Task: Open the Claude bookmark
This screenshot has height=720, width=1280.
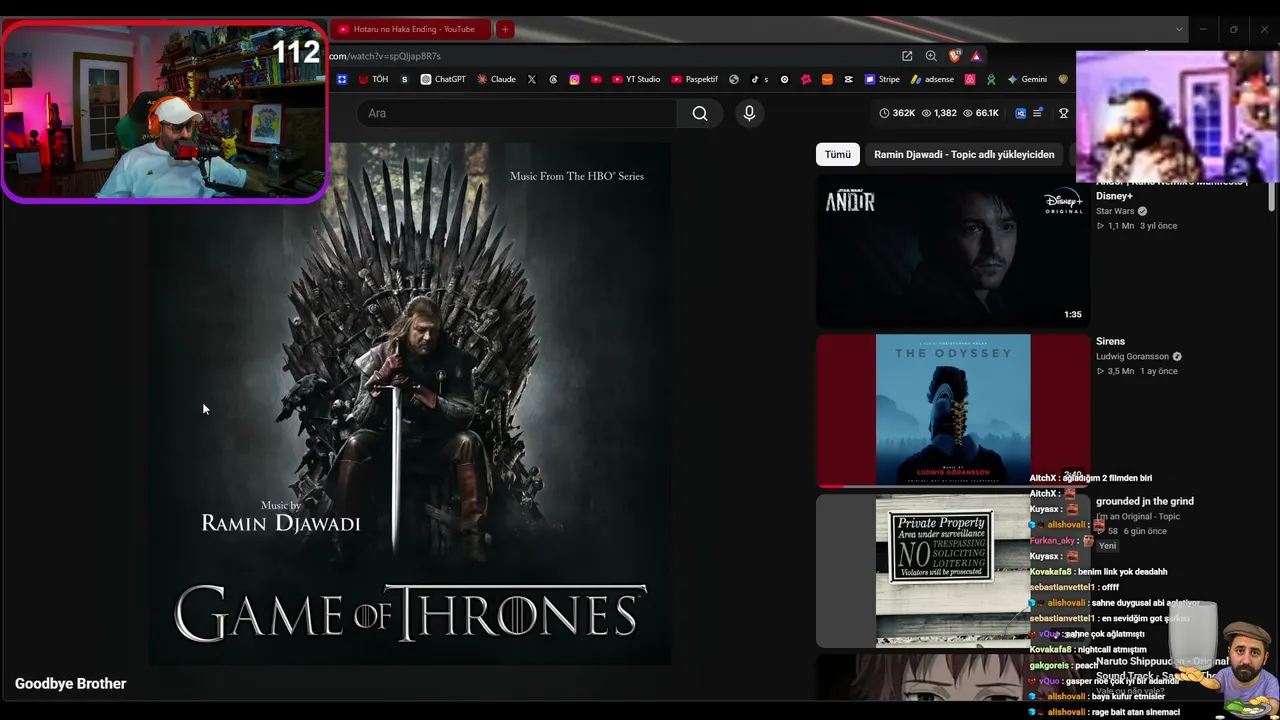Action: coord(496,79)
